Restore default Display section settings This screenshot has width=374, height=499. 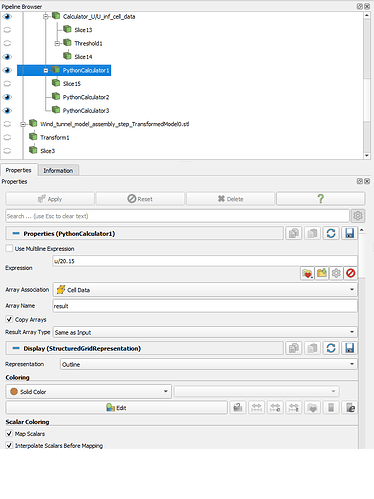pyautogui.click(x=331, y=348)
